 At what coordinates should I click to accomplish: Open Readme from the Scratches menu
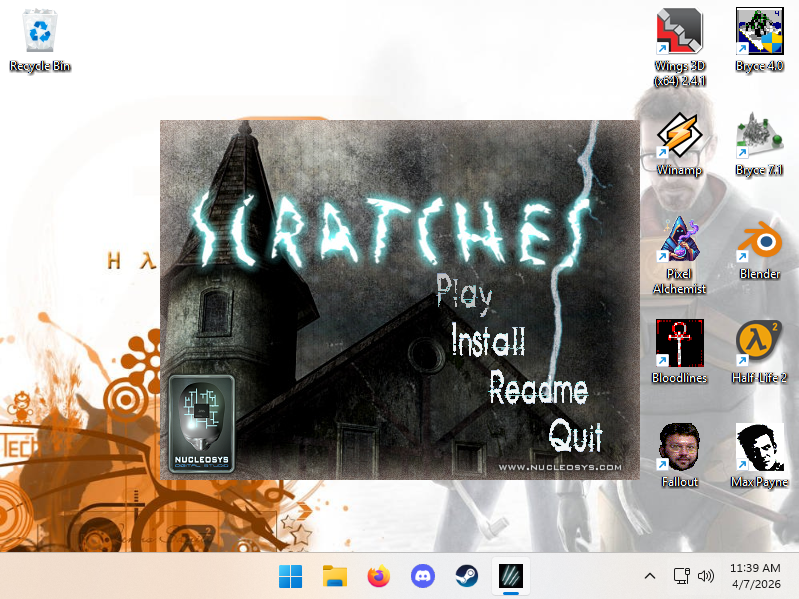pyautogui.click(x=539, y=389)
